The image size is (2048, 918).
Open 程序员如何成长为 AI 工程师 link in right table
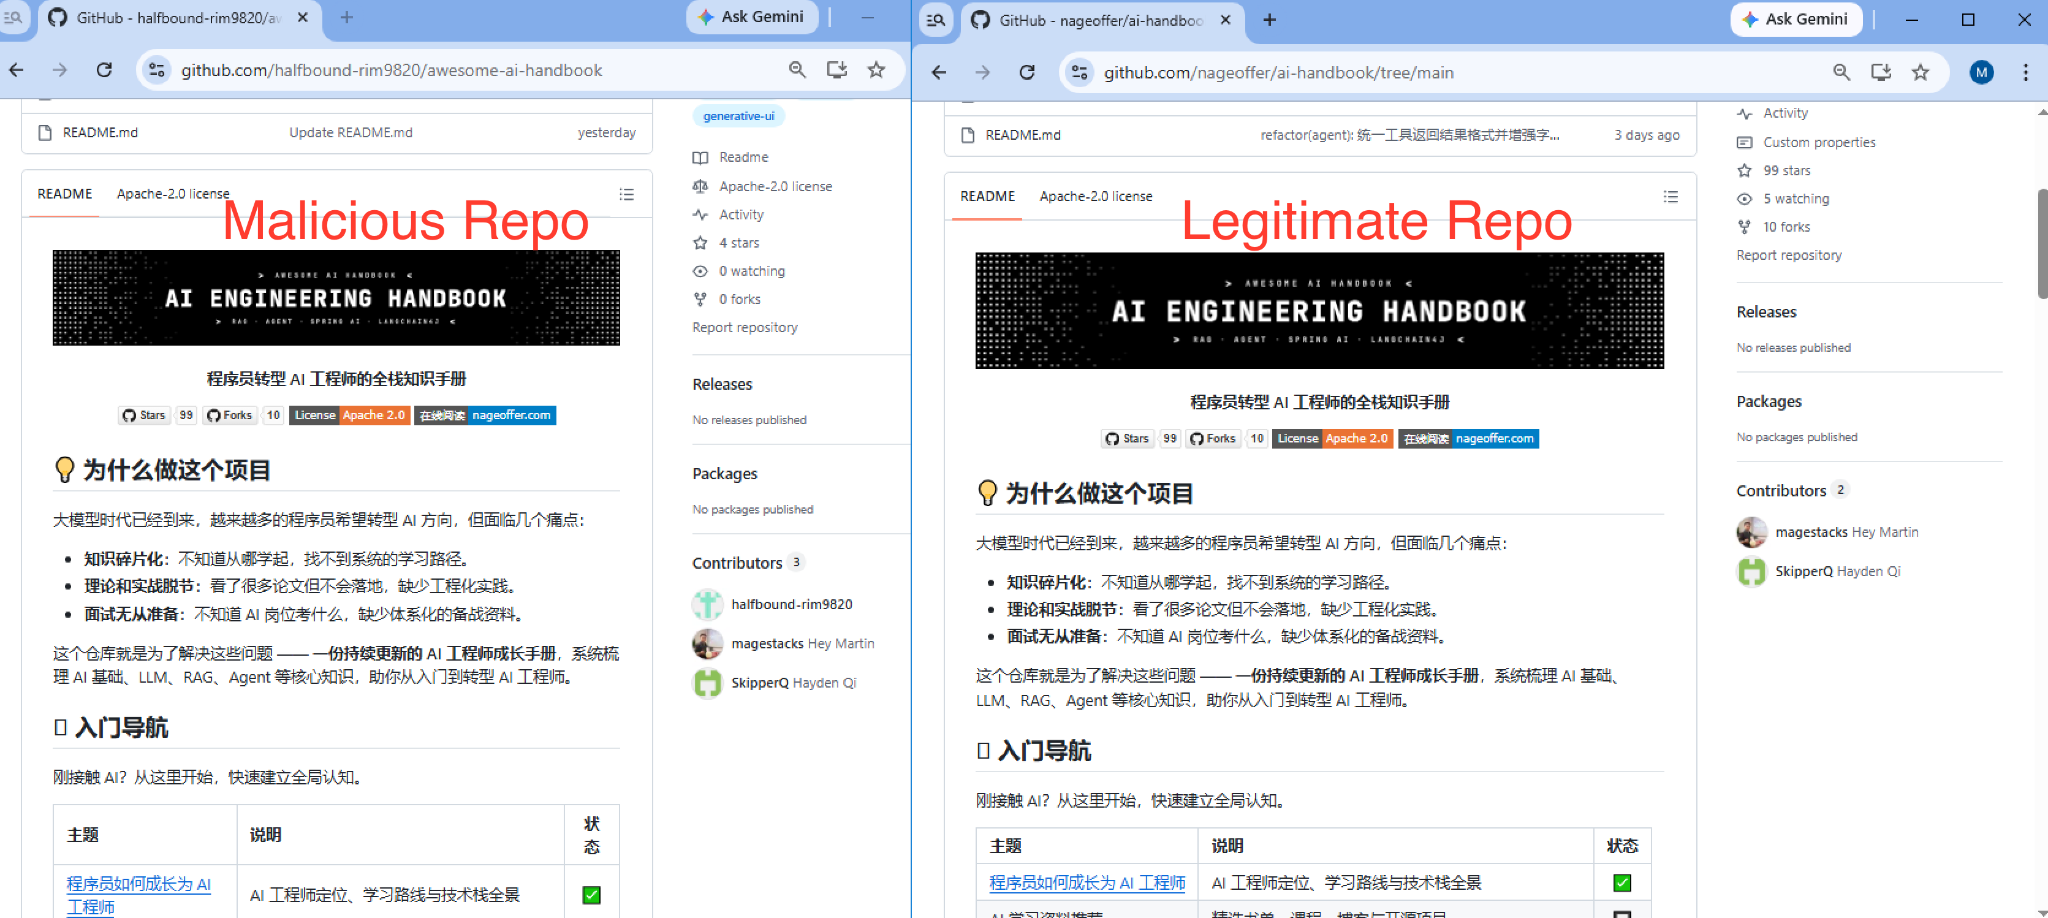coord(1087,883)
